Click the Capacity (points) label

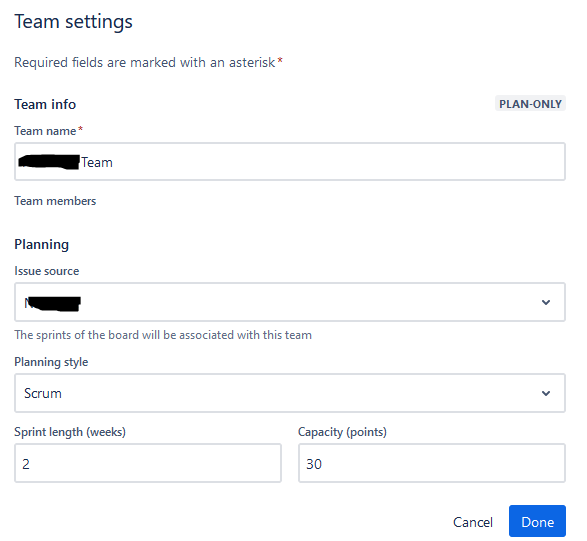click(x=342, y=432)
